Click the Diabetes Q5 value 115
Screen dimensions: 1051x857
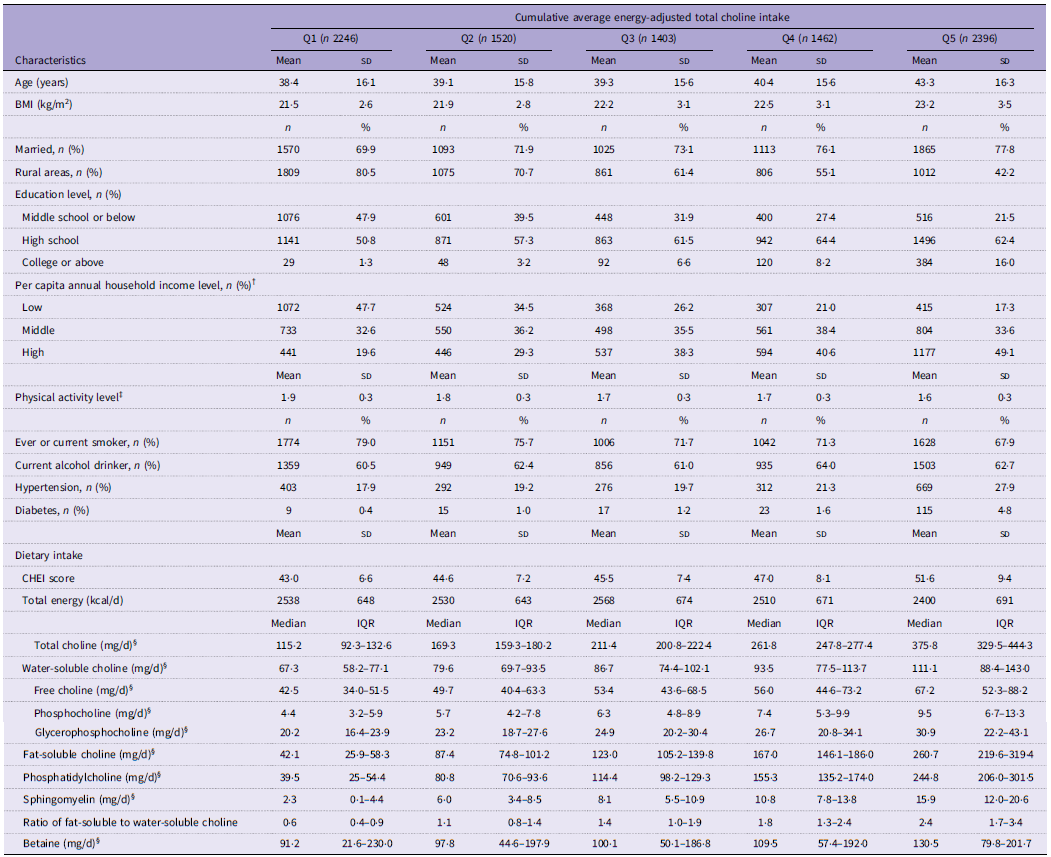[x=924, y=510]
